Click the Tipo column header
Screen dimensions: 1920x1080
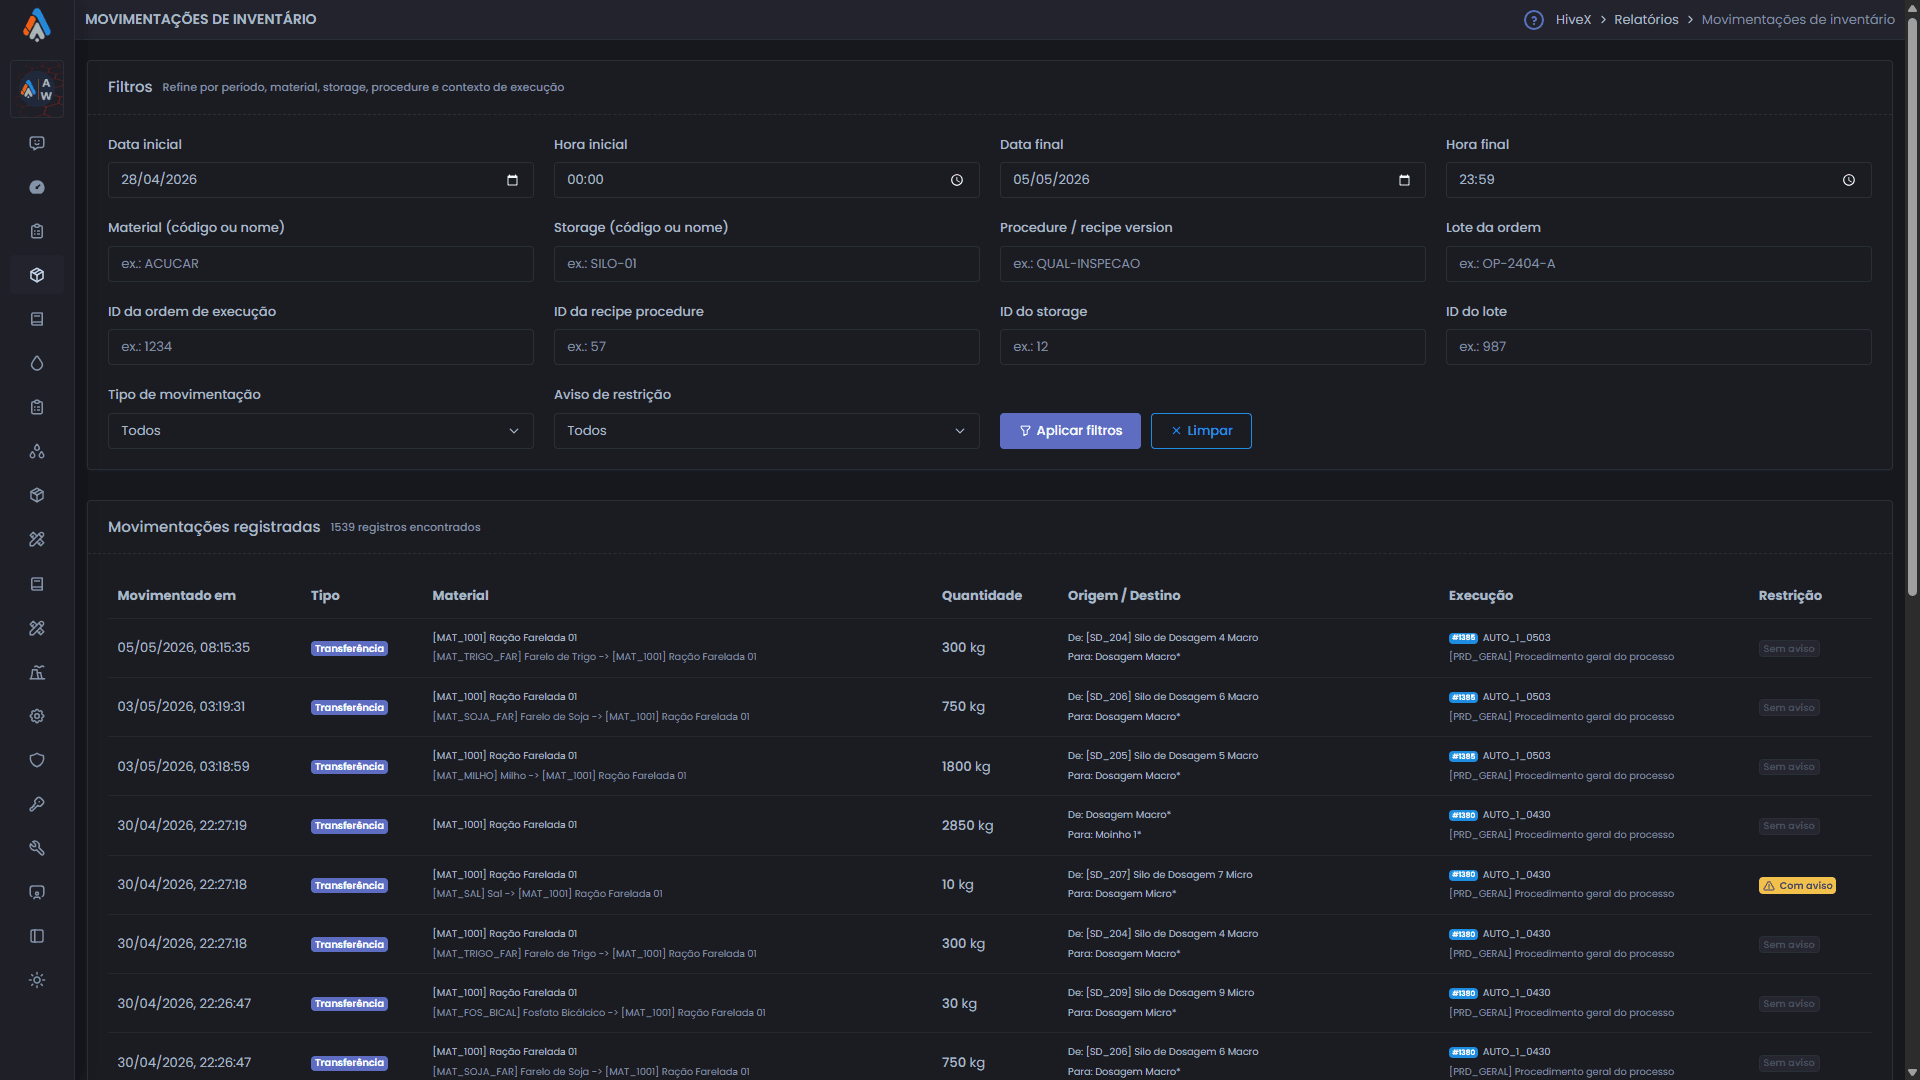pyautogui.click(x=325, y=596)
